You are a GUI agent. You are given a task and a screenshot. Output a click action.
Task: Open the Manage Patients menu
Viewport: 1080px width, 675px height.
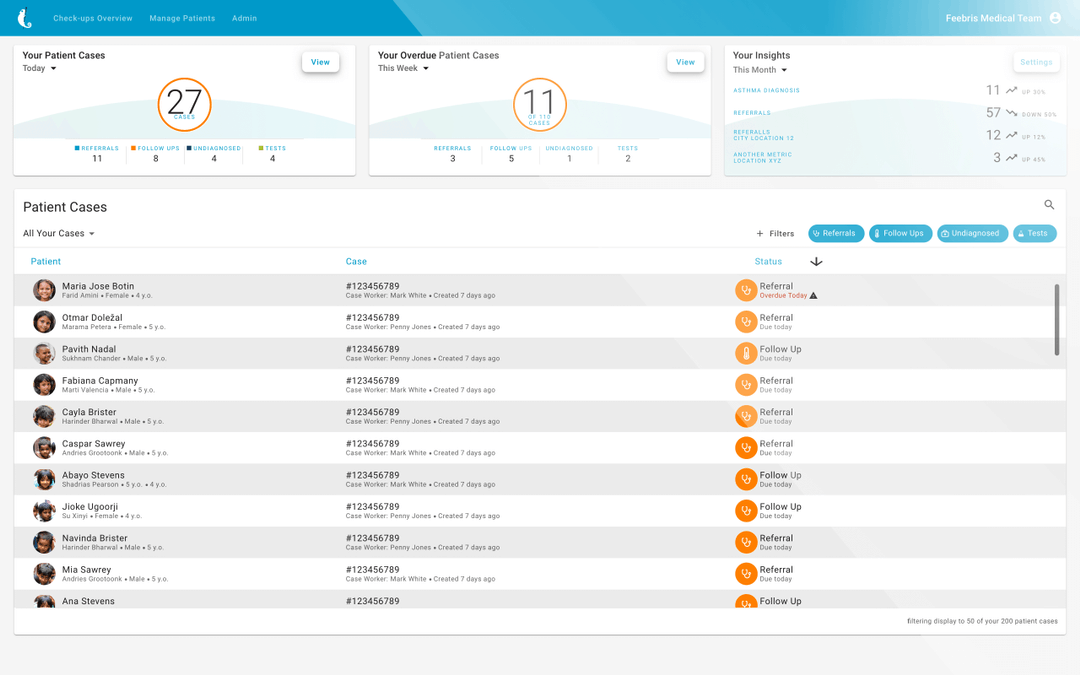point(182,18)
